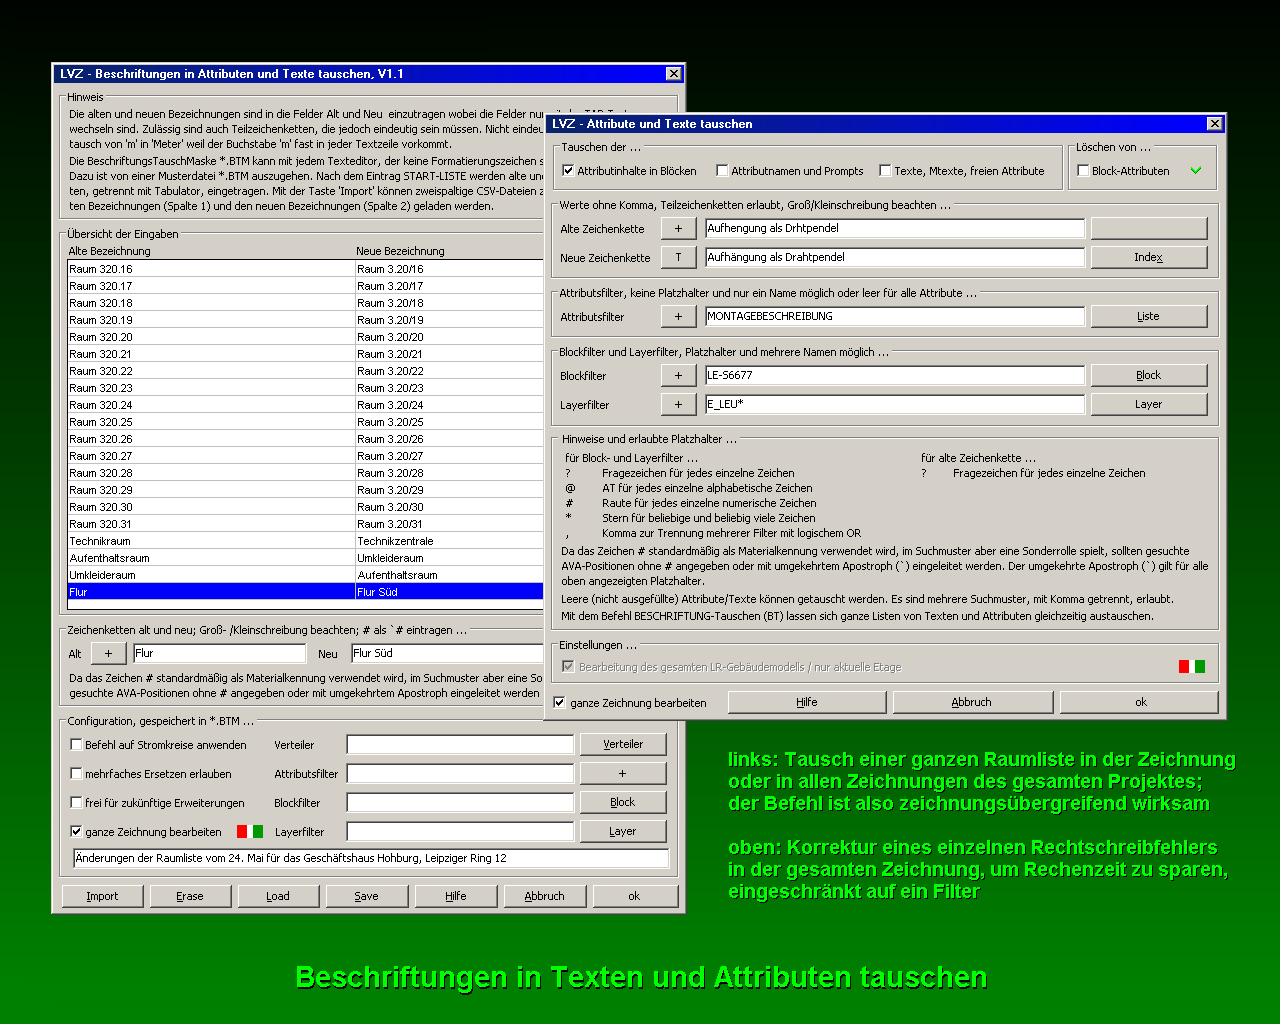Image resolution: width=1280 pixels, height=1024 pixels.
Task: Click the Technikzentrale new-name cell
Action: (449, 541)
